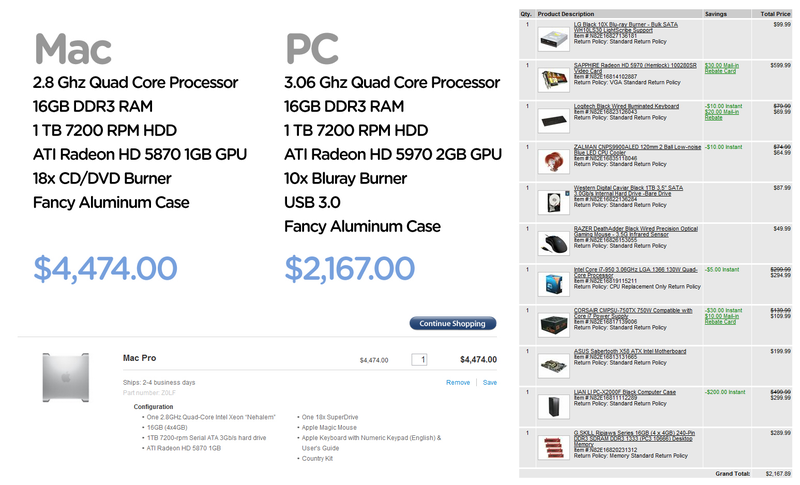Open the G.SKILL Ripjaws 16GB memory link
This screenshot has height=485, width=800.
tap(634, 438)
